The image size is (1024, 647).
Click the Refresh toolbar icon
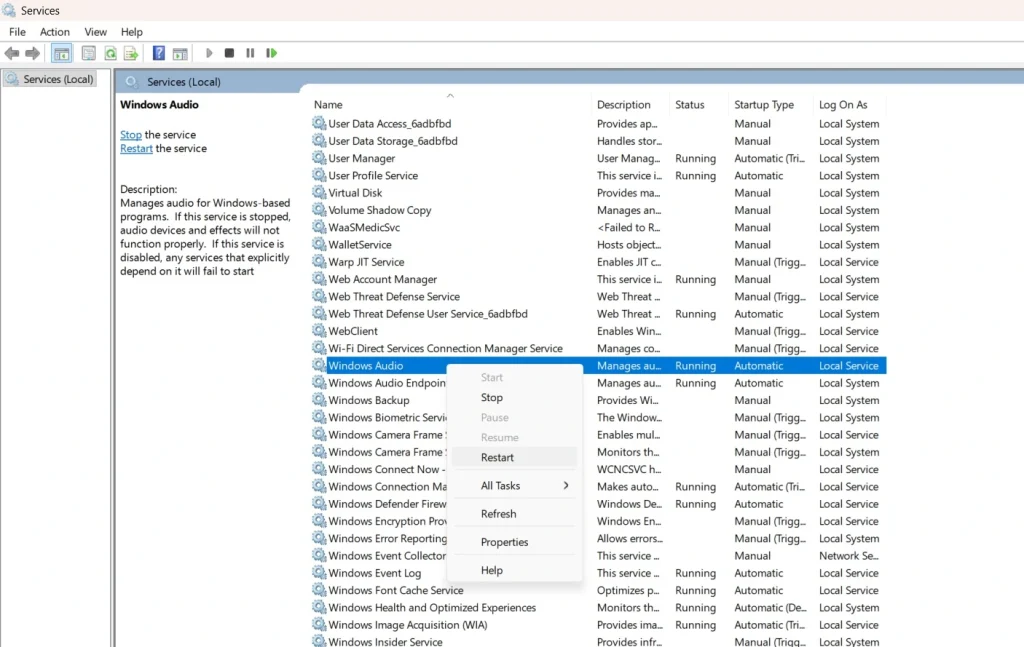pos(110,53)
